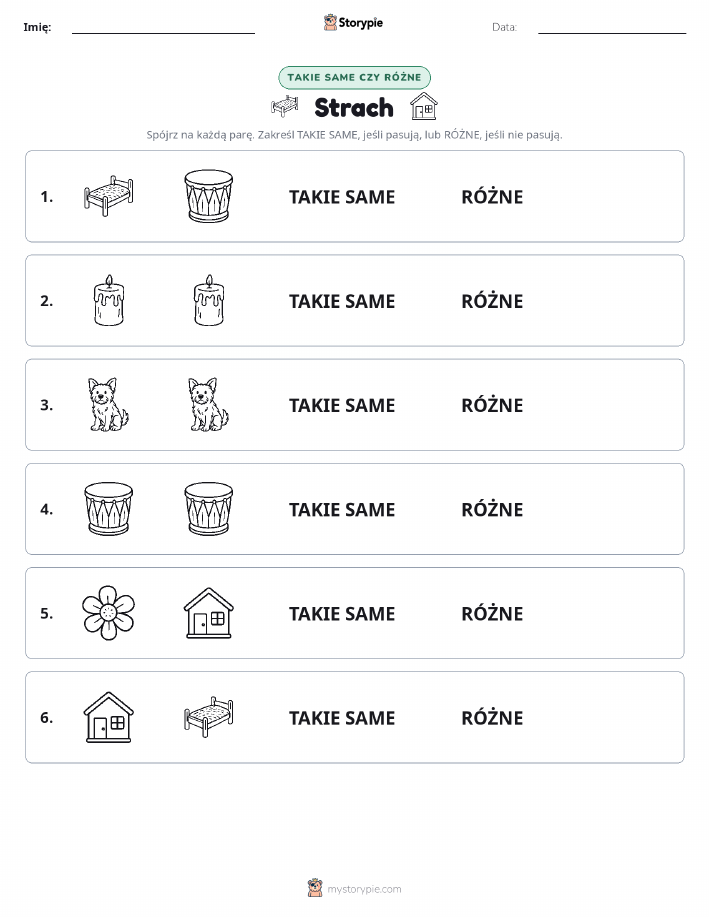Choose RÓŻNE for row 5
The width and height of the screenshot is (709, 917).
click(492, 613)
